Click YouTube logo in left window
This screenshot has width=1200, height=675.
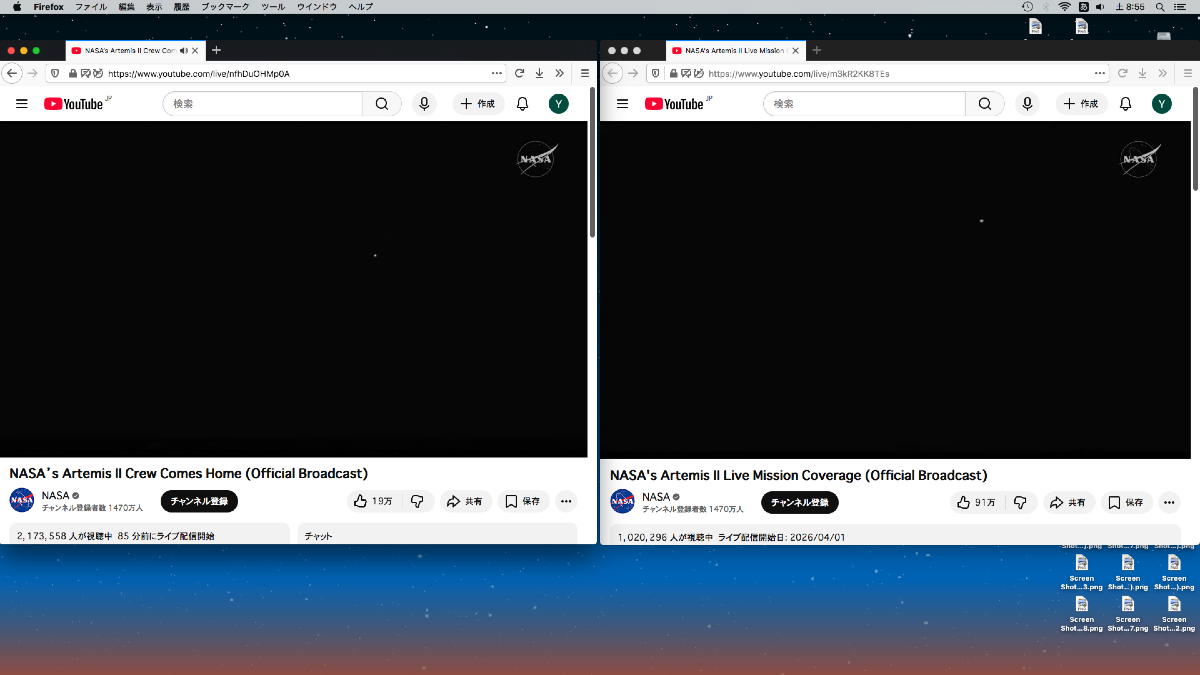pos(76,104)
